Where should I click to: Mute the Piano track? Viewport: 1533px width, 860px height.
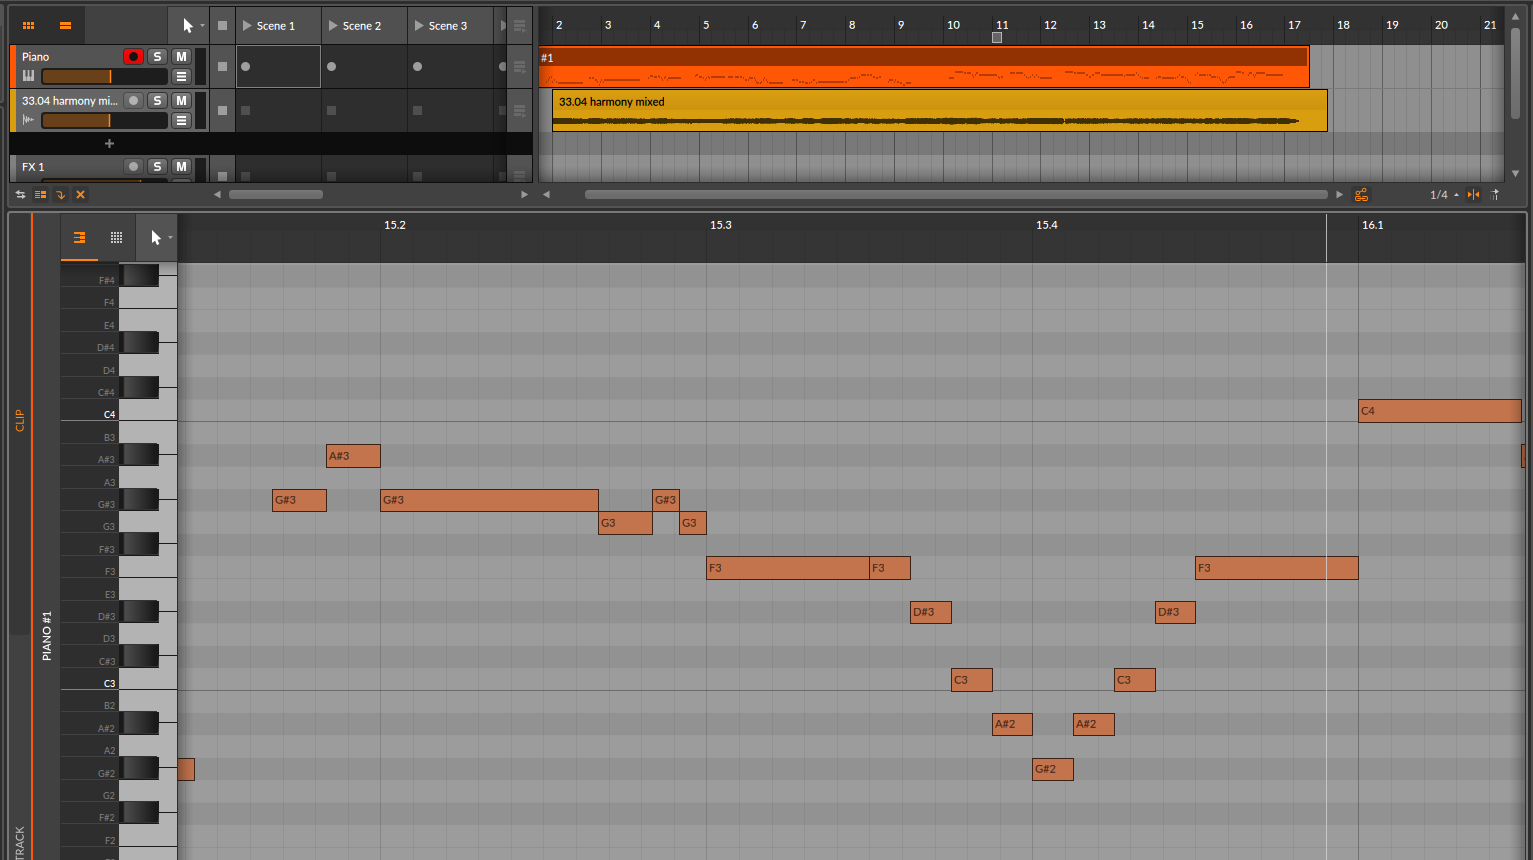pos(181,57)
